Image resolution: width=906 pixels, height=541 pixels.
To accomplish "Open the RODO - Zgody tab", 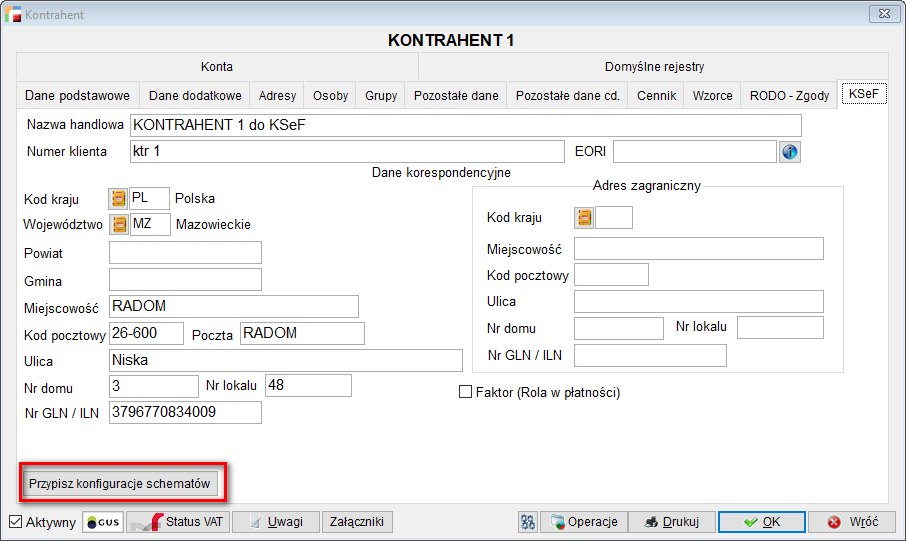I will [789, 96].
